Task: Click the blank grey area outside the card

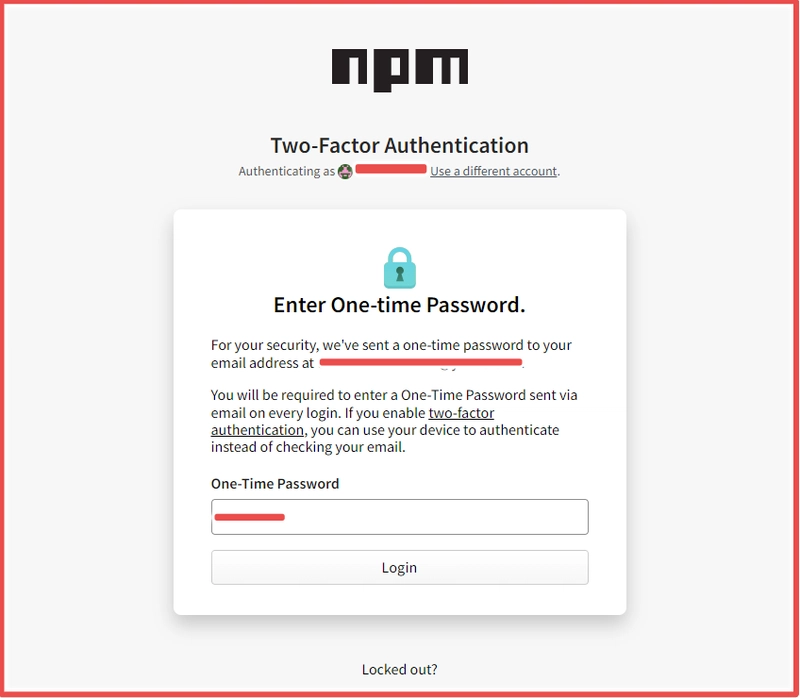Action: coord(90,400)
